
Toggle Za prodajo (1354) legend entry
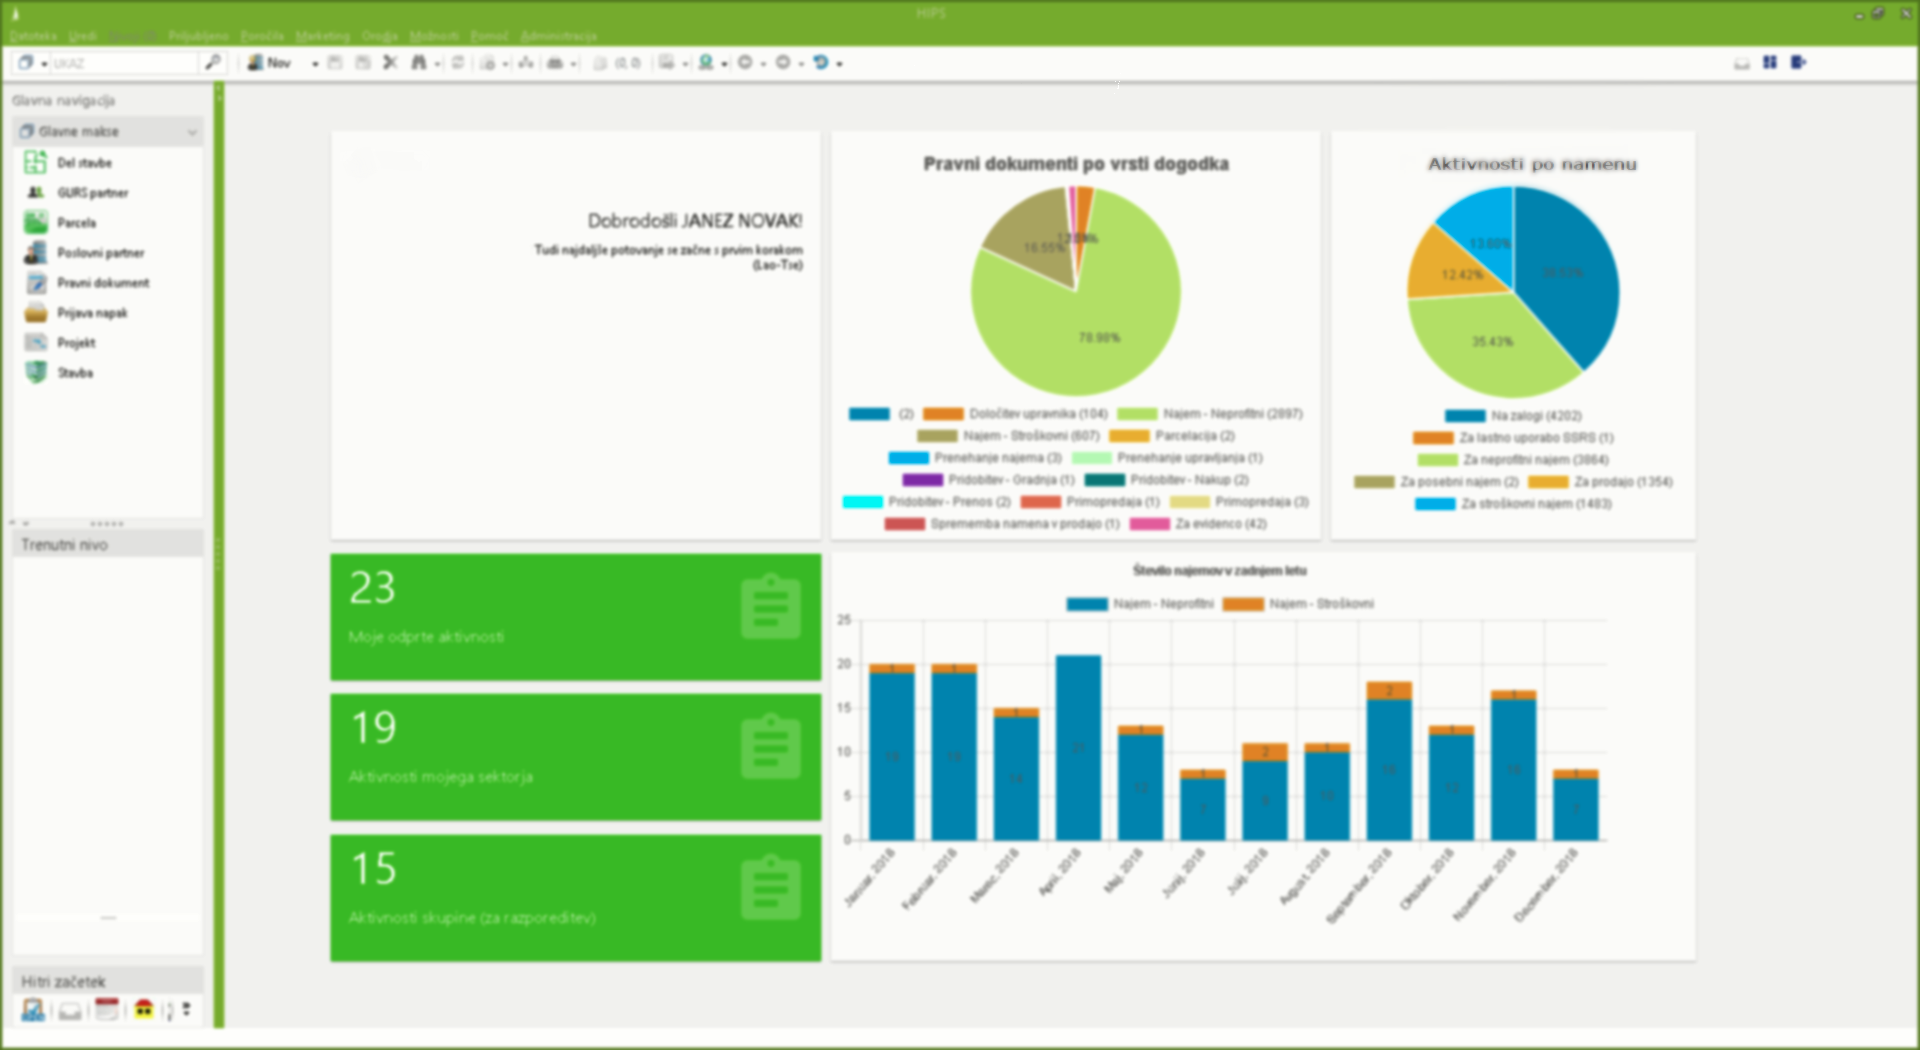coord(1600,482)
